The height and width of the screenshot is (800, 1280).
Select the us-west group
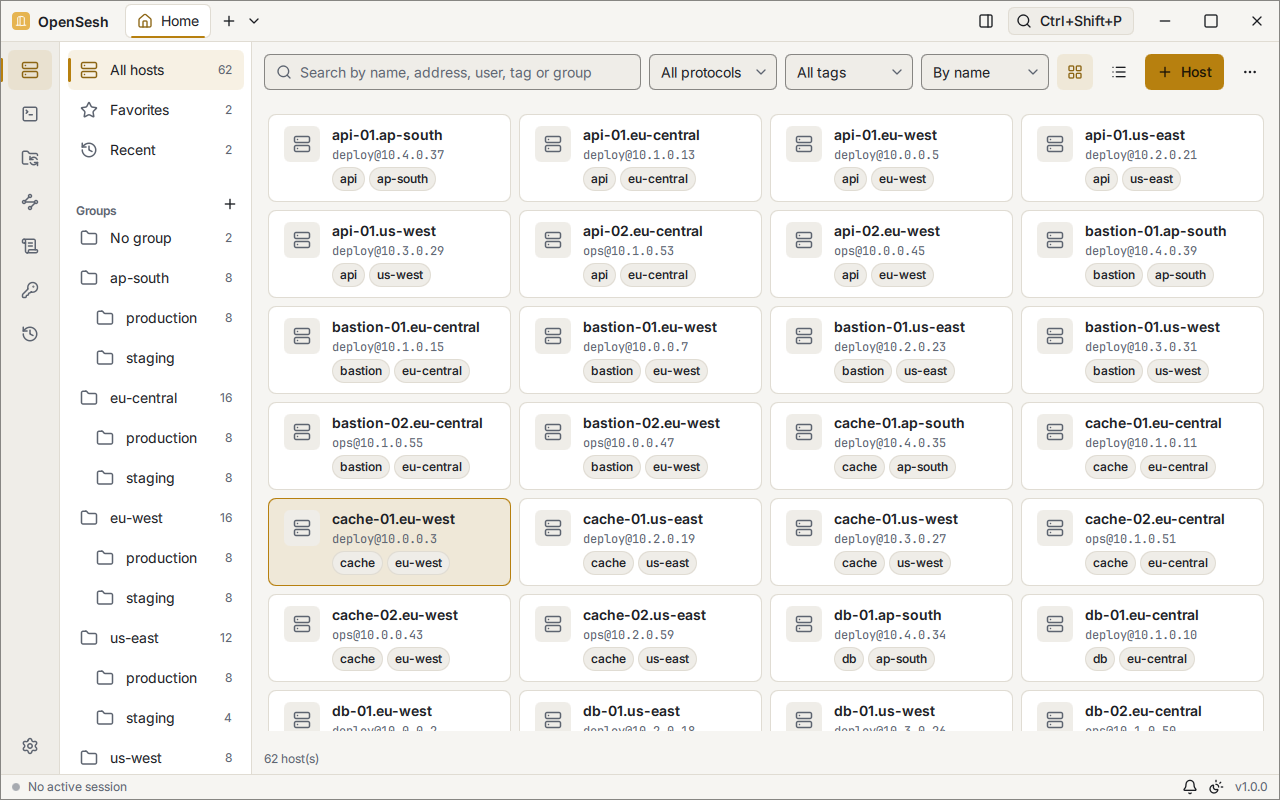click(x=156, y=758)
